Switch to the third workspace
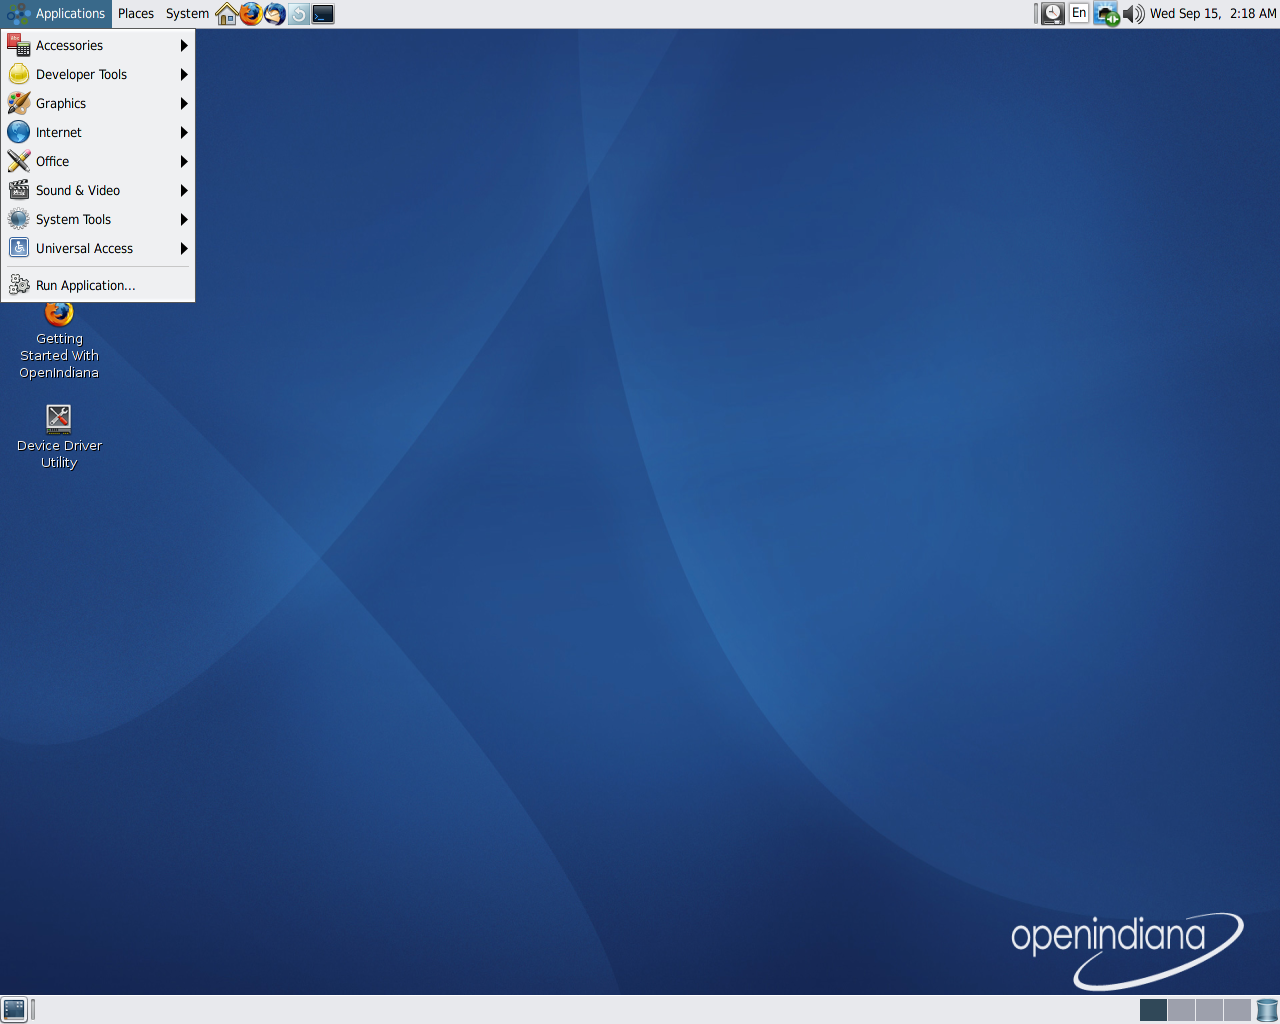 click(x=1209, y=1010)
